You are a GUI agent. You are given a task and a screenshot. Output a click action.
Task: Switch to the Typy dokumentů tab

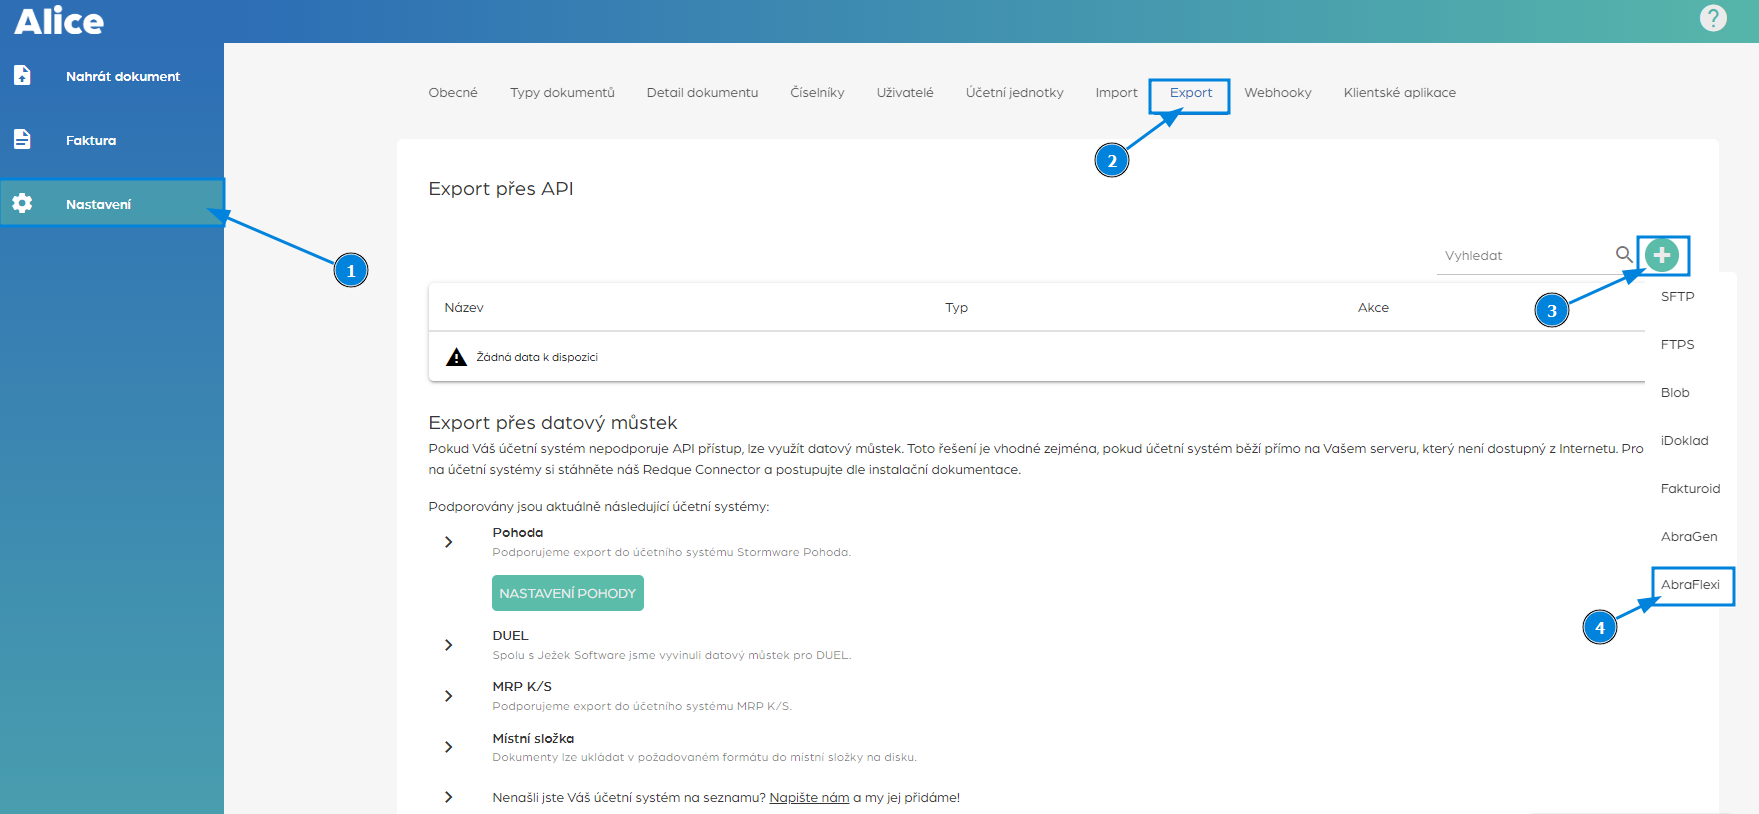click(x=562, y=92)
